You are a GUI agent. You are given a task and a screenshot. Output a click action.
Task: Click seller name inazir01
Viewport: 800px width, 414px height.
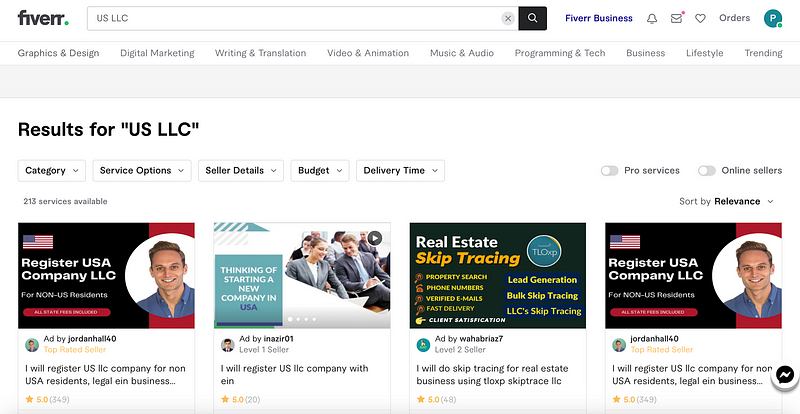tap(279, 338)
